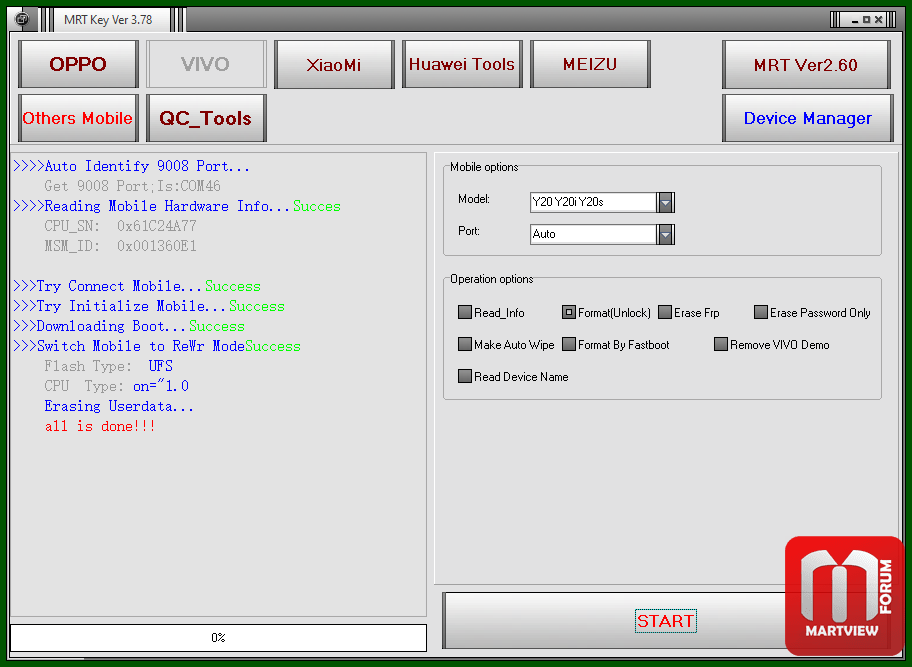Viewport: 912px width, 667px height.
Task: Click the app icon in title bar
Action: pyautogui.click(x=22, y=19)
